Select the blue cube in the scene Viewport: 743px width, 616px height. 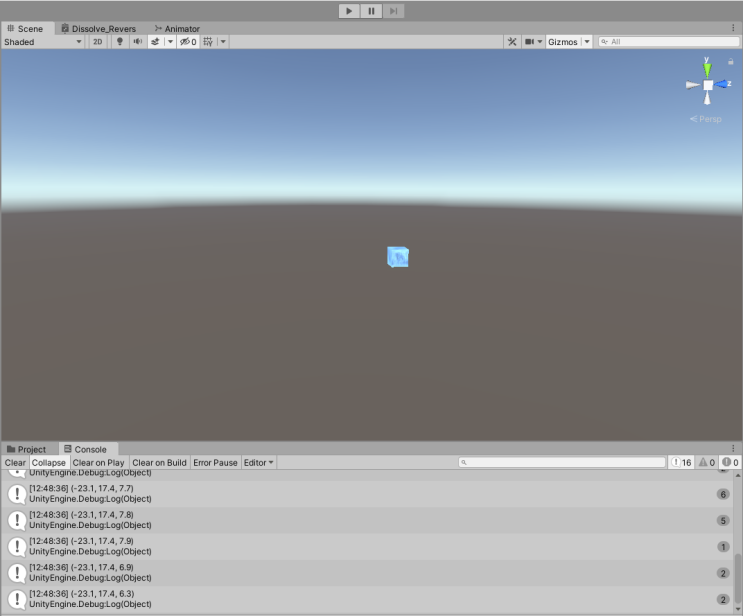pos(398,257)
